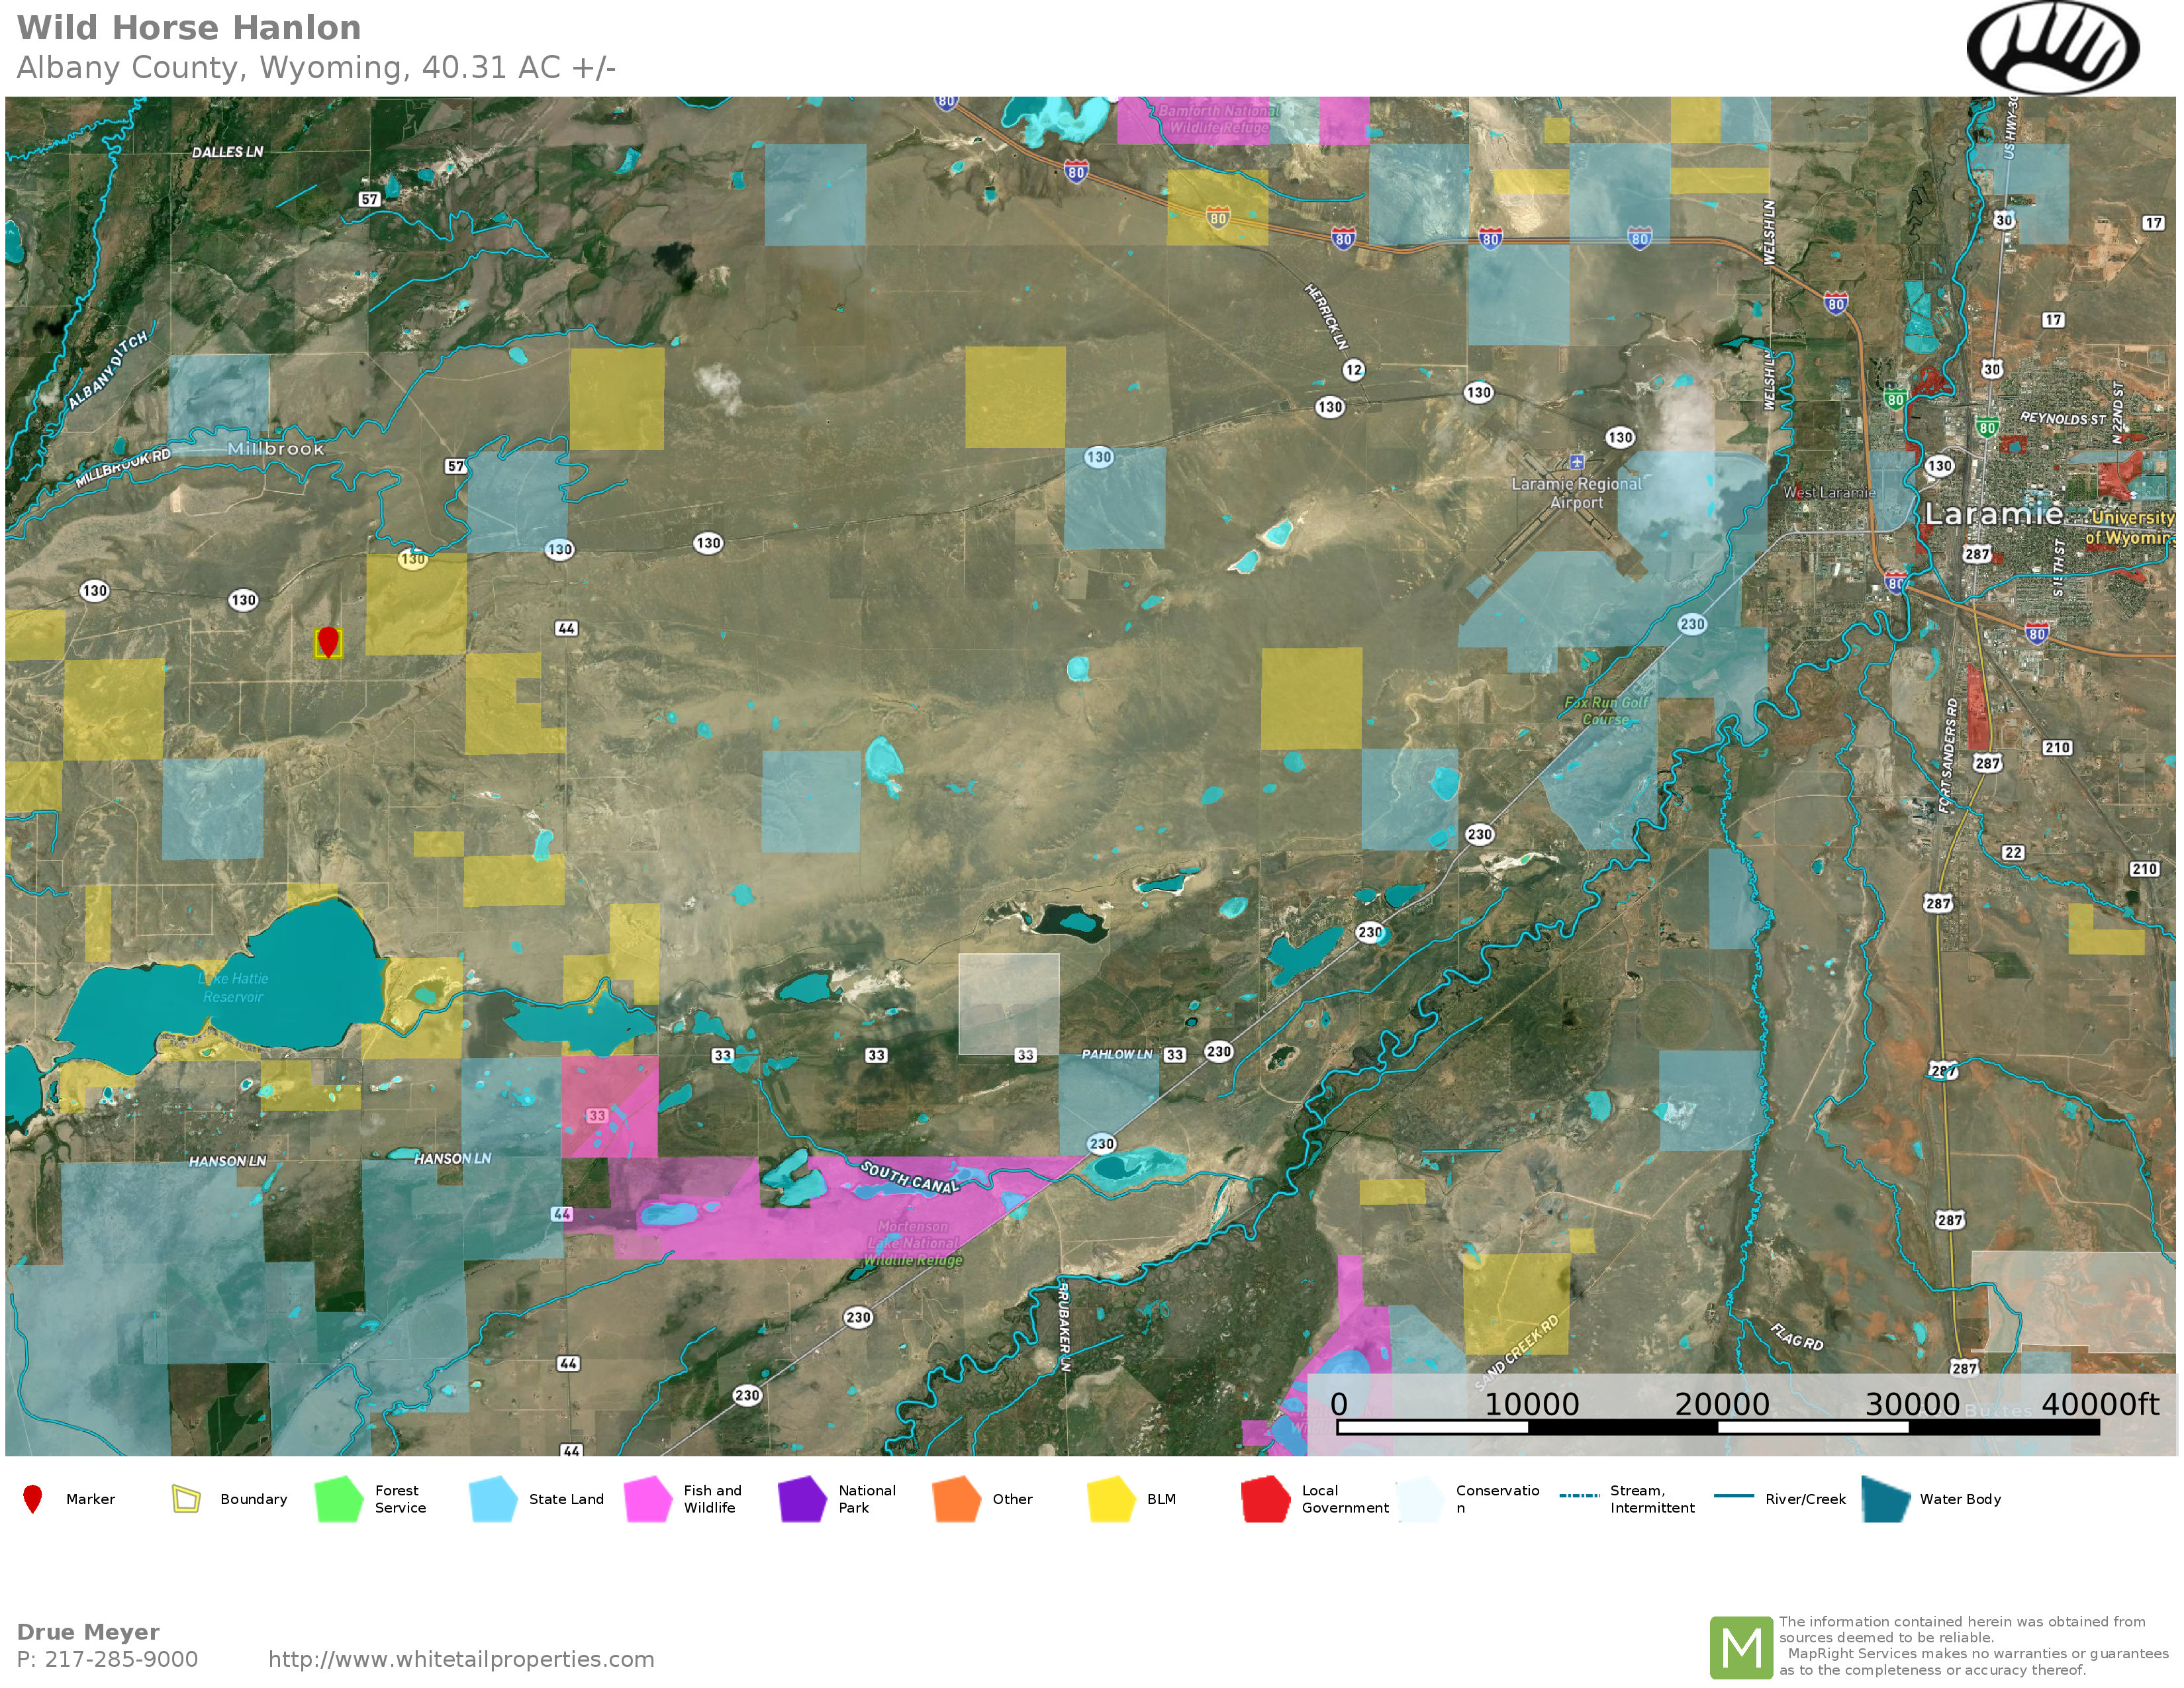Viewport: 2184px width, 1688px height.
Task: Click the Lake Hattie Reservoir label
Action: (x=233, y=987)
